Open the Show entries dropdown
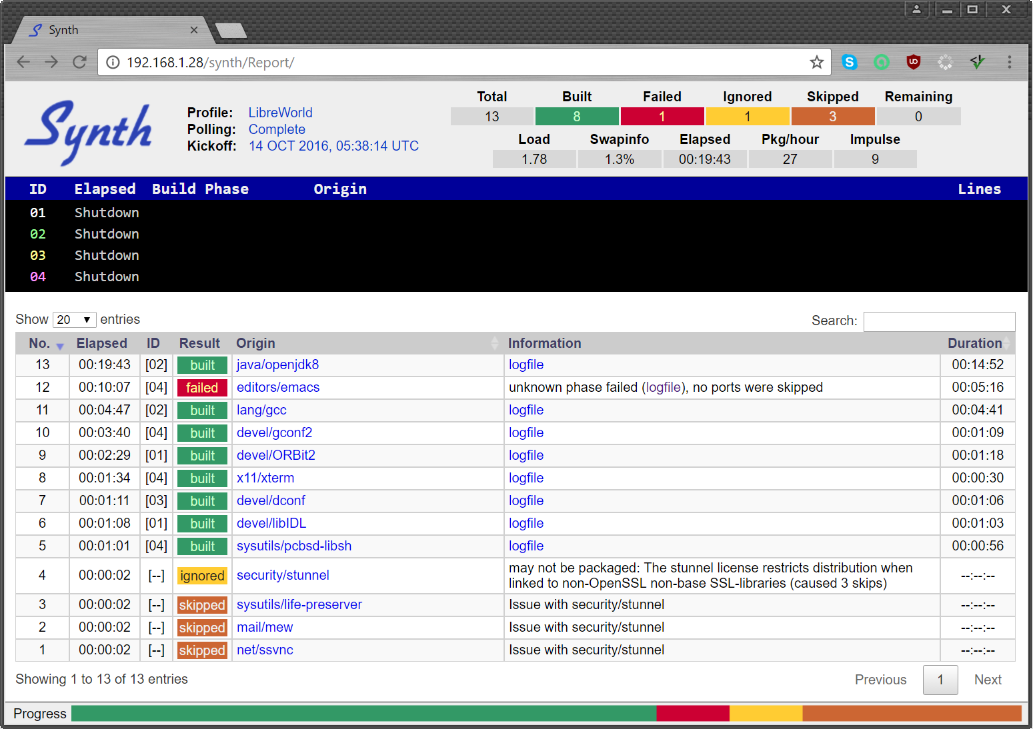 (74, 320)
